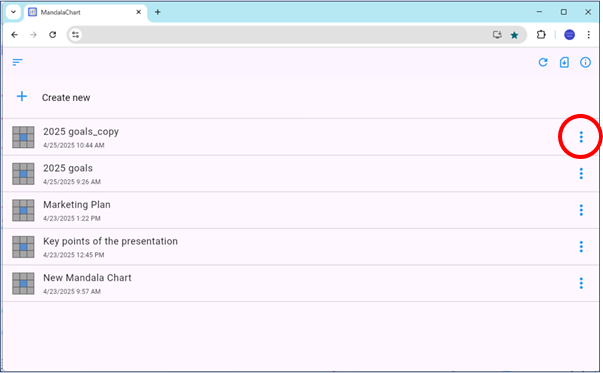Open options menu for 2025 goals

coord(581,173)
